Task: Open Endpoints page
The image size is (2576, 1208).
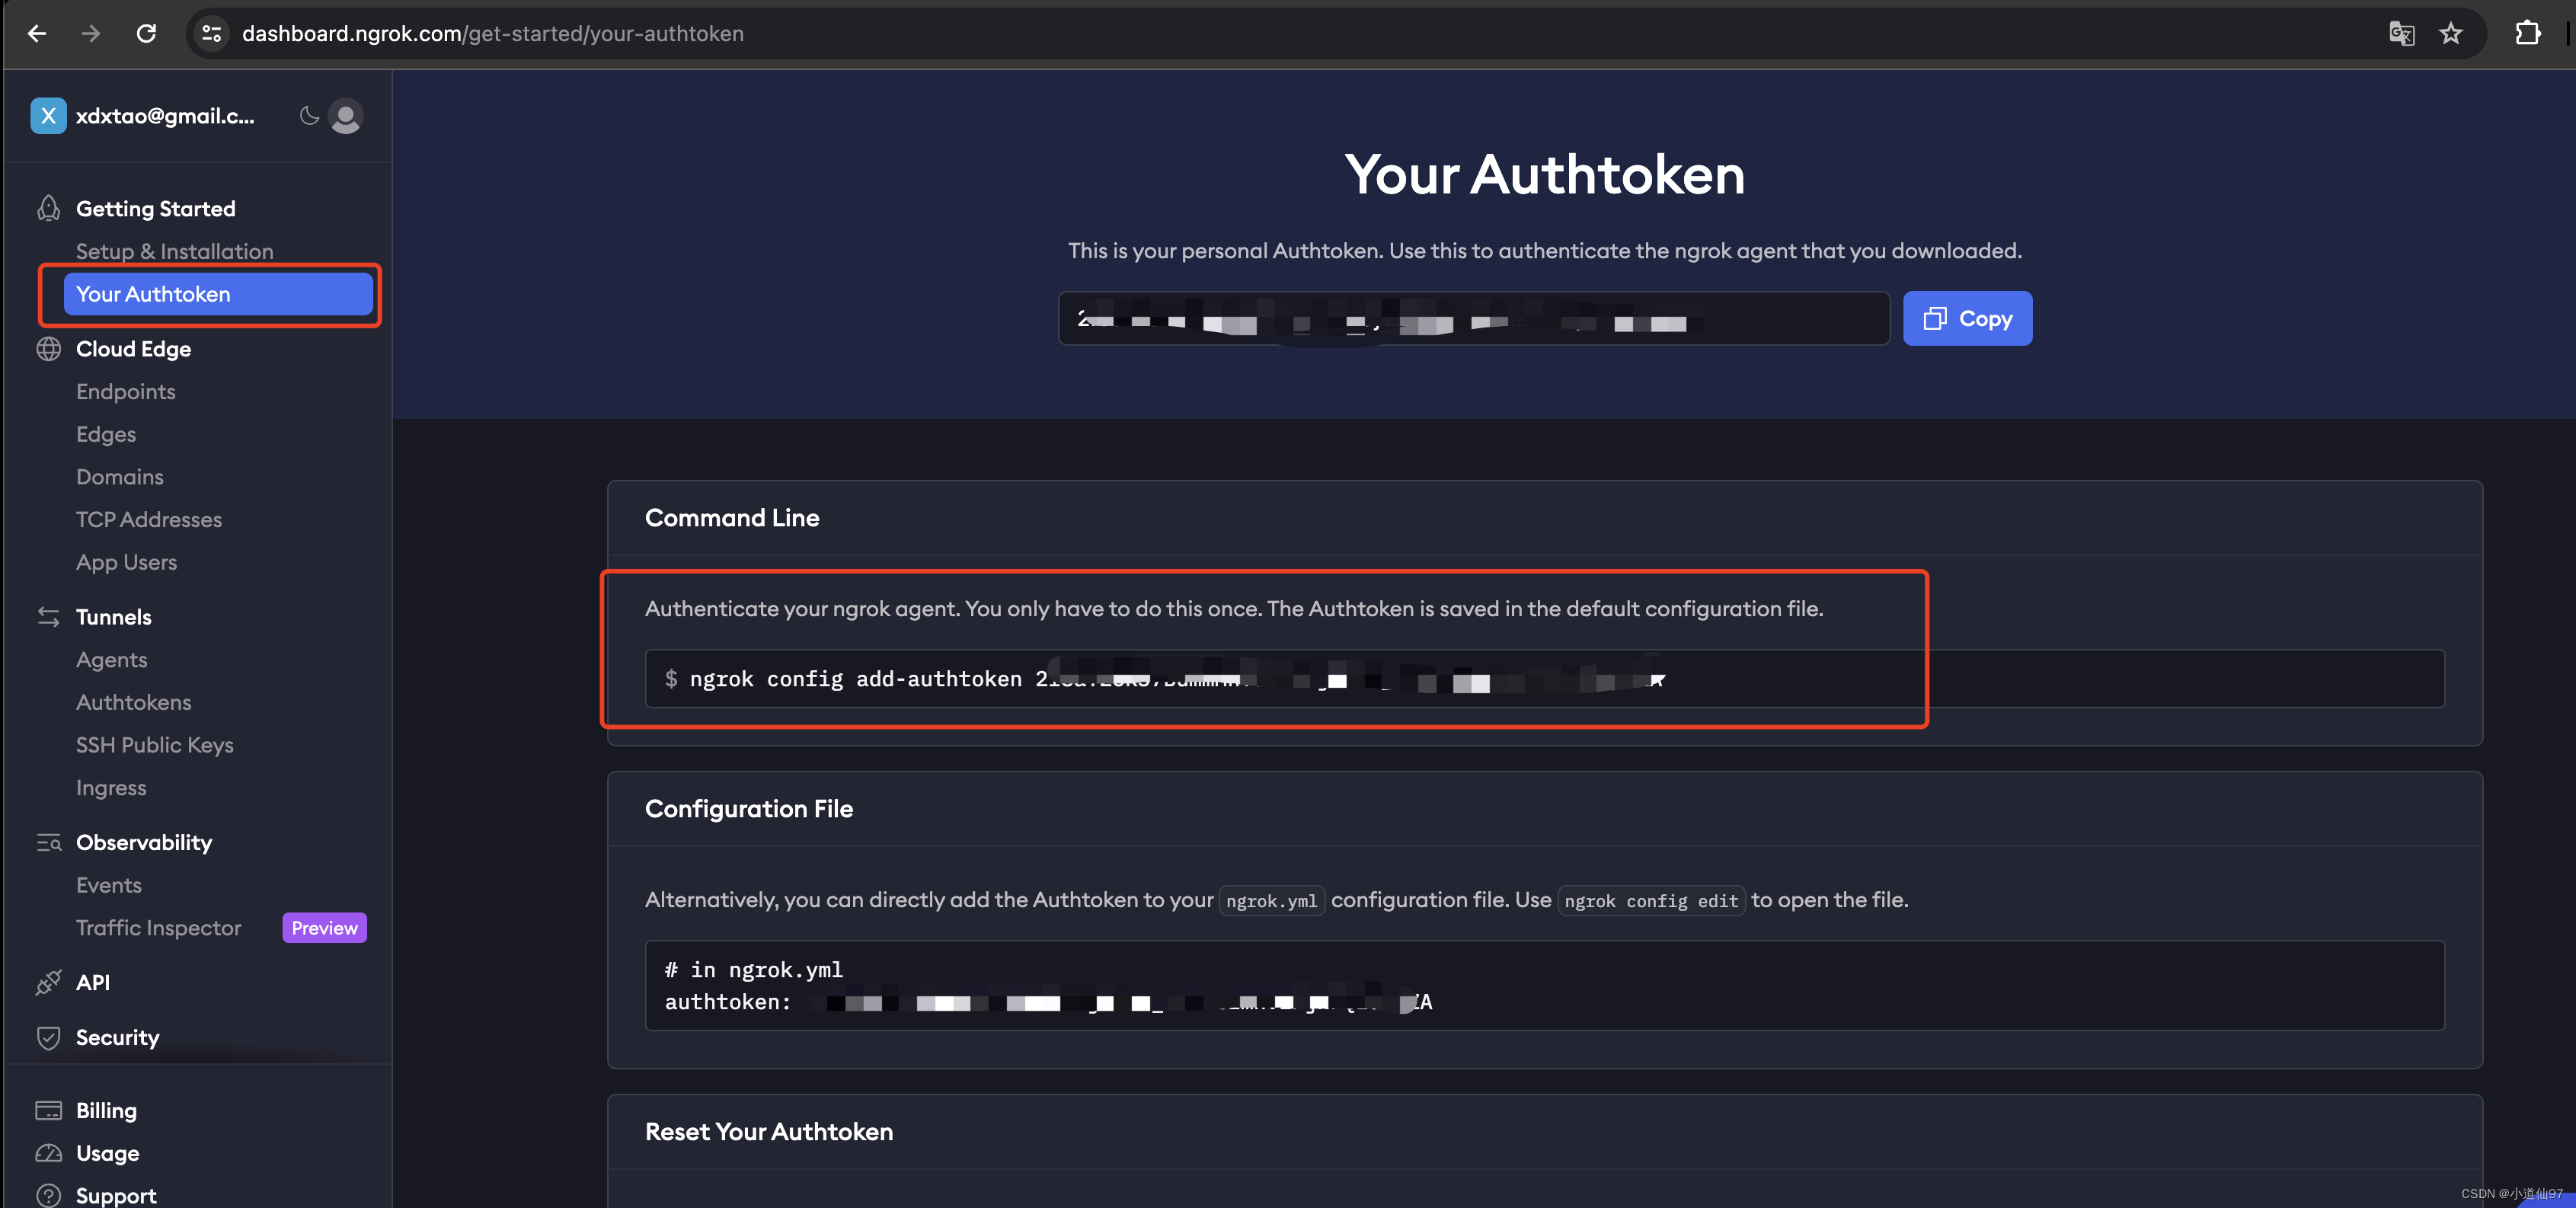Action: (126, 391)
